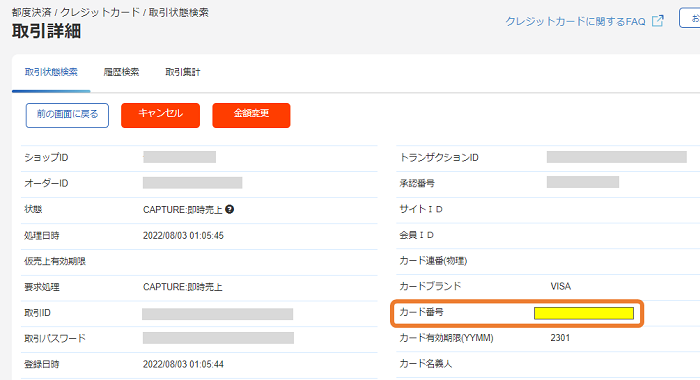Image resolution: width=700 pixels, height=380 pixels.
Task: Click the yellow masked card number value
Action: pos(584,313)
